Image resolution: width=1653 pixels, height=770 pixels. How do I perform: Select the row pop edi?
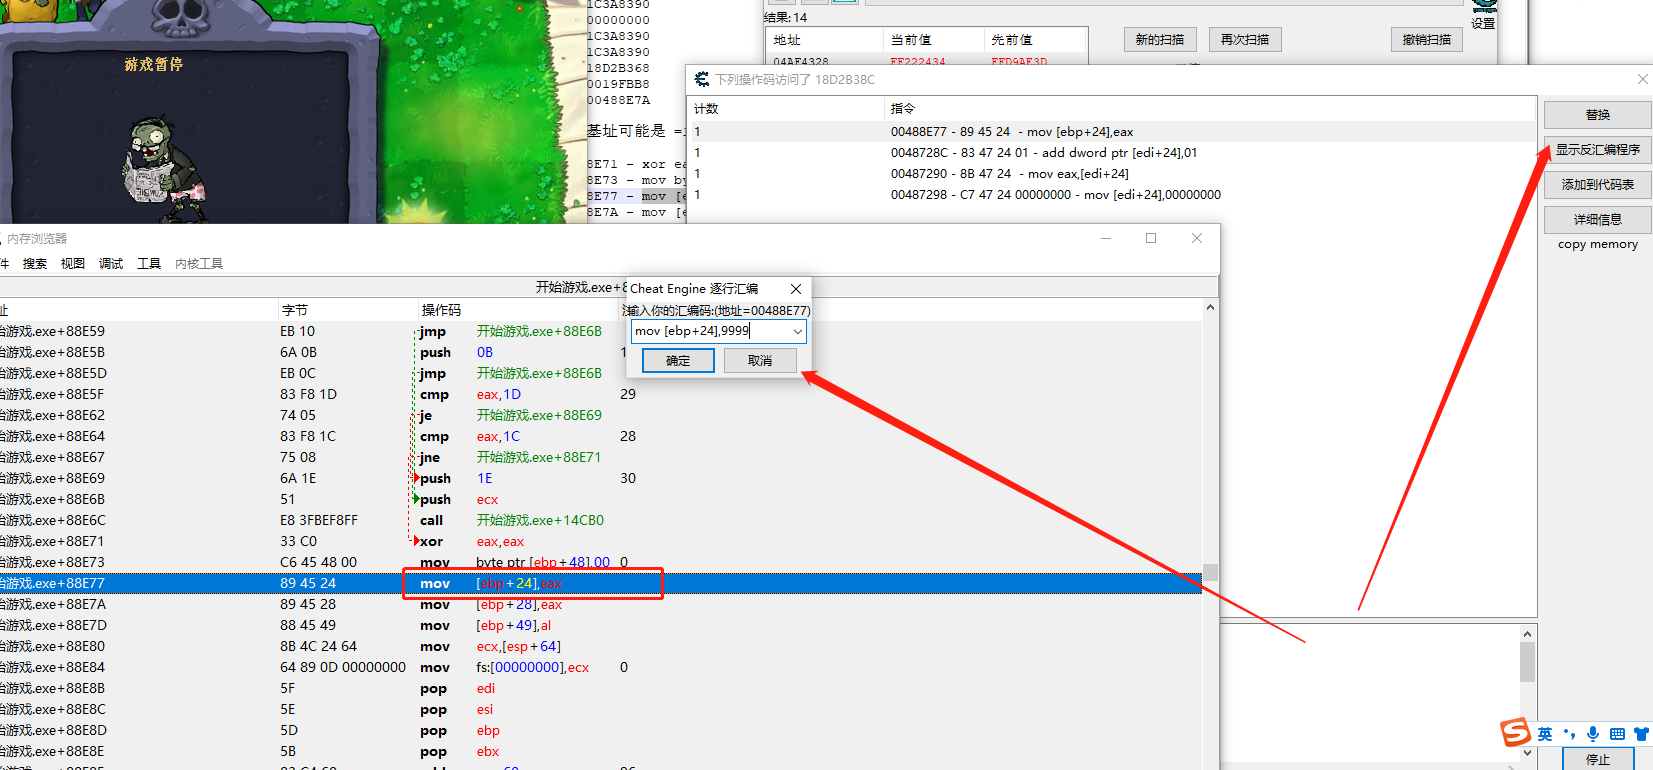pos(600,688)
